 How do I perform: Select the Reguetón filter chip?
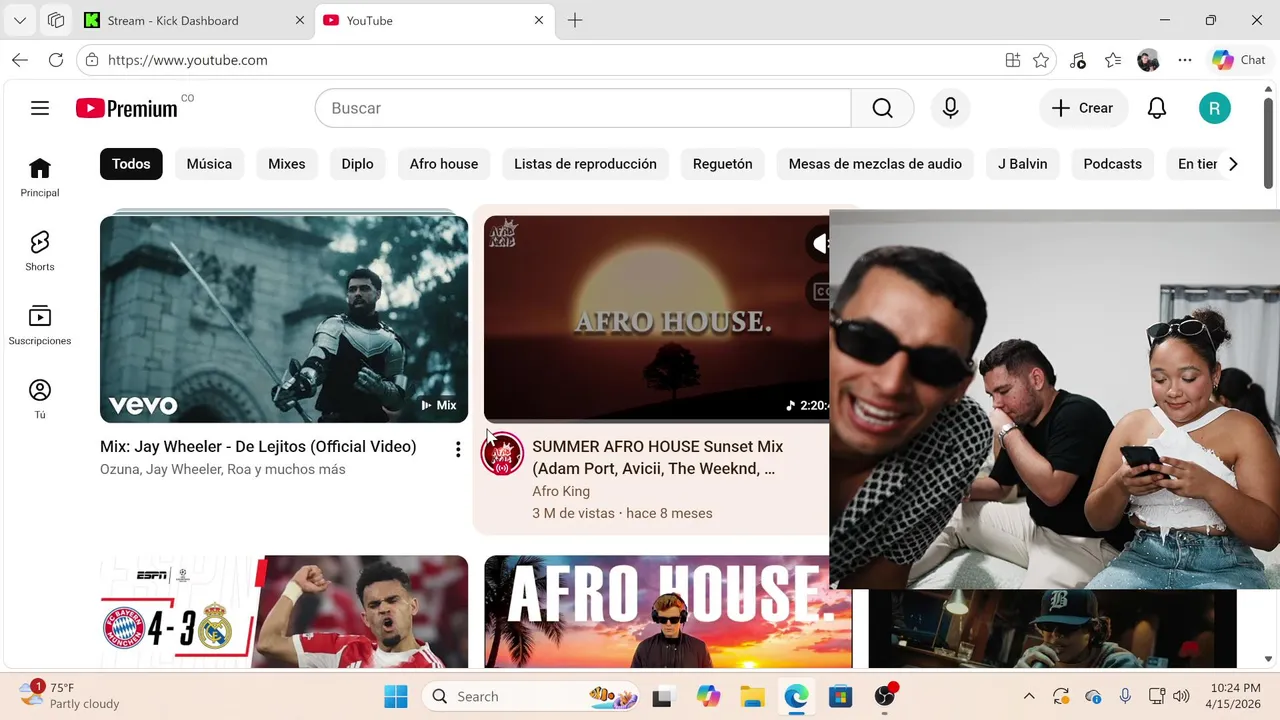tap(723, 164)
